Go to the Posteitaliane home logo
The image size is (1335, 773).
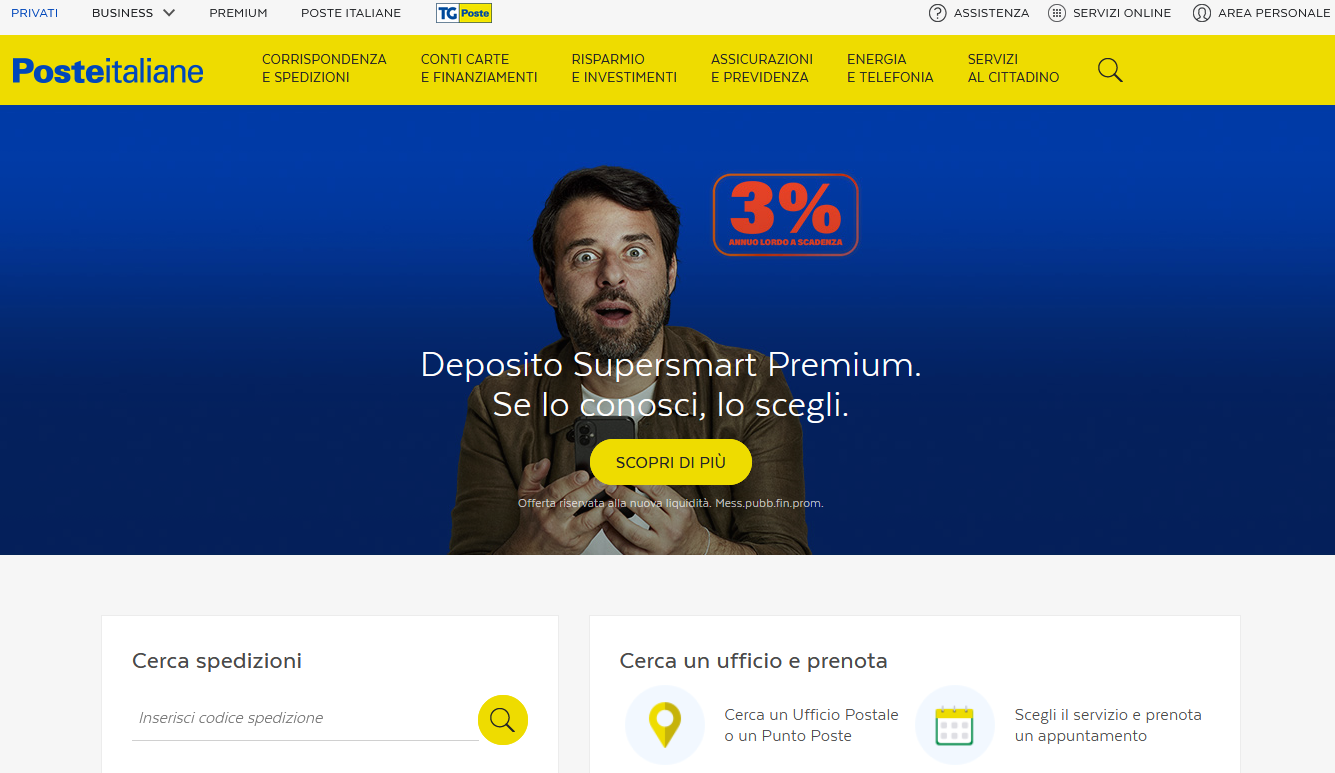(108, 70)
